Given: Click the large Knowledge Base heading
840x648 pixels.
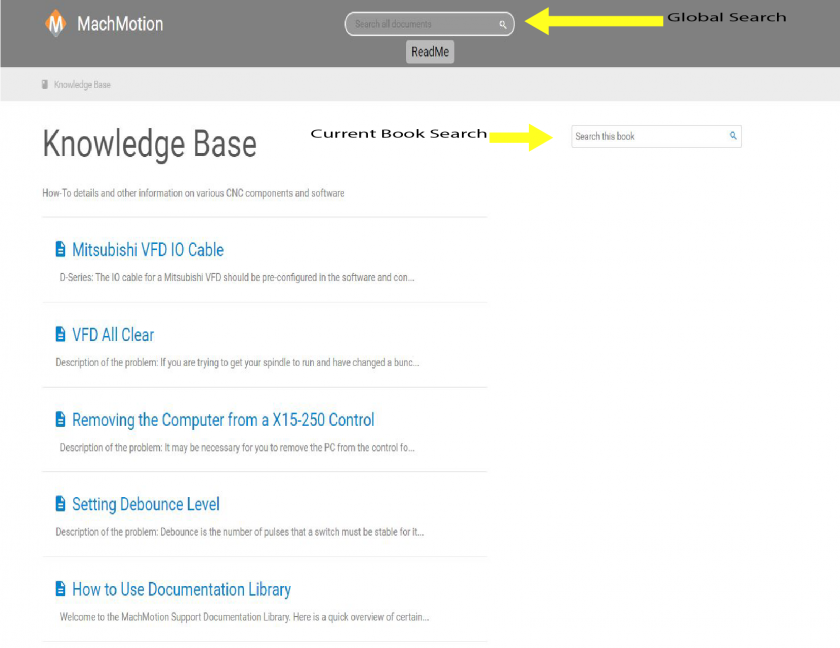Looking at the screenshot, I should pos(149,144).
